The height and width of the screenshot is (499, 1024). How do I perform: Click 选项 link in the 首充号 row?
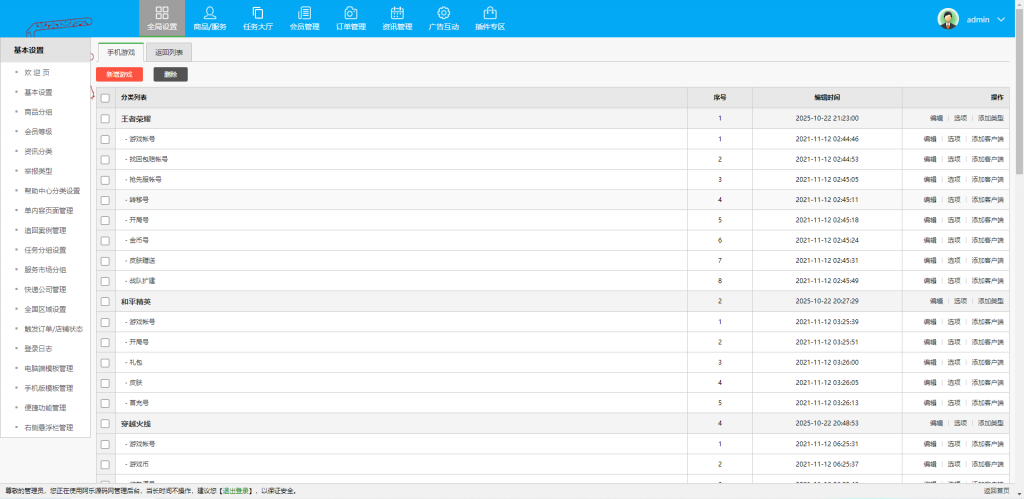click(954, 403)
